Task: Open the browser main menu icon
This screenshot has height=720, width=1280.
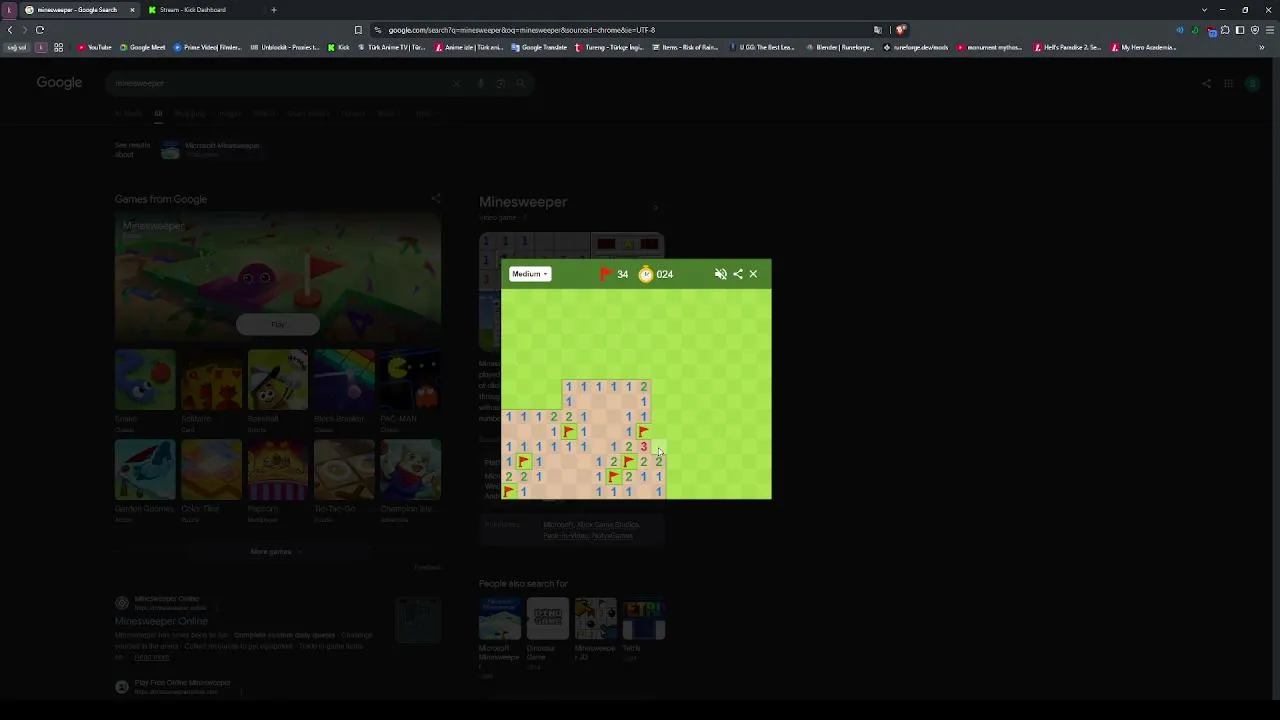Action: click(x=1270, y=30)
